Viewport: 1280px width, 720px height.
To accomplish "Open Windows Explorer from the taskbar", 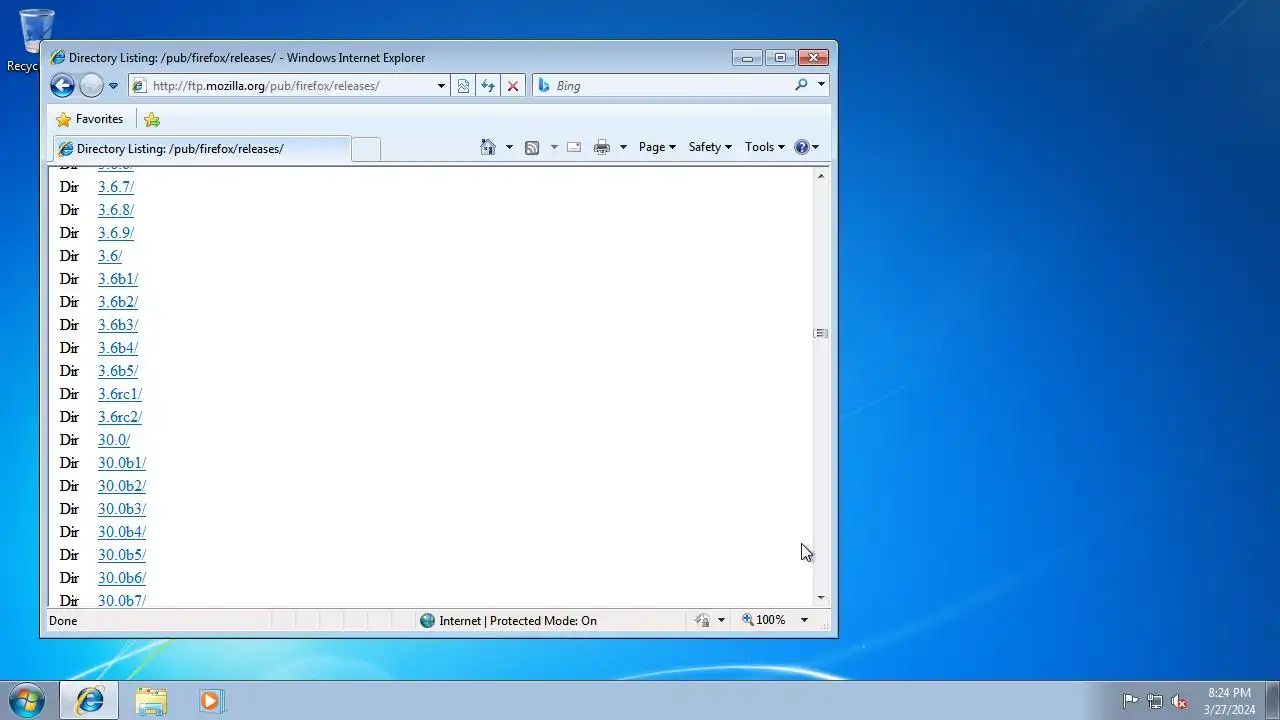I will click(x=151, y=701).
